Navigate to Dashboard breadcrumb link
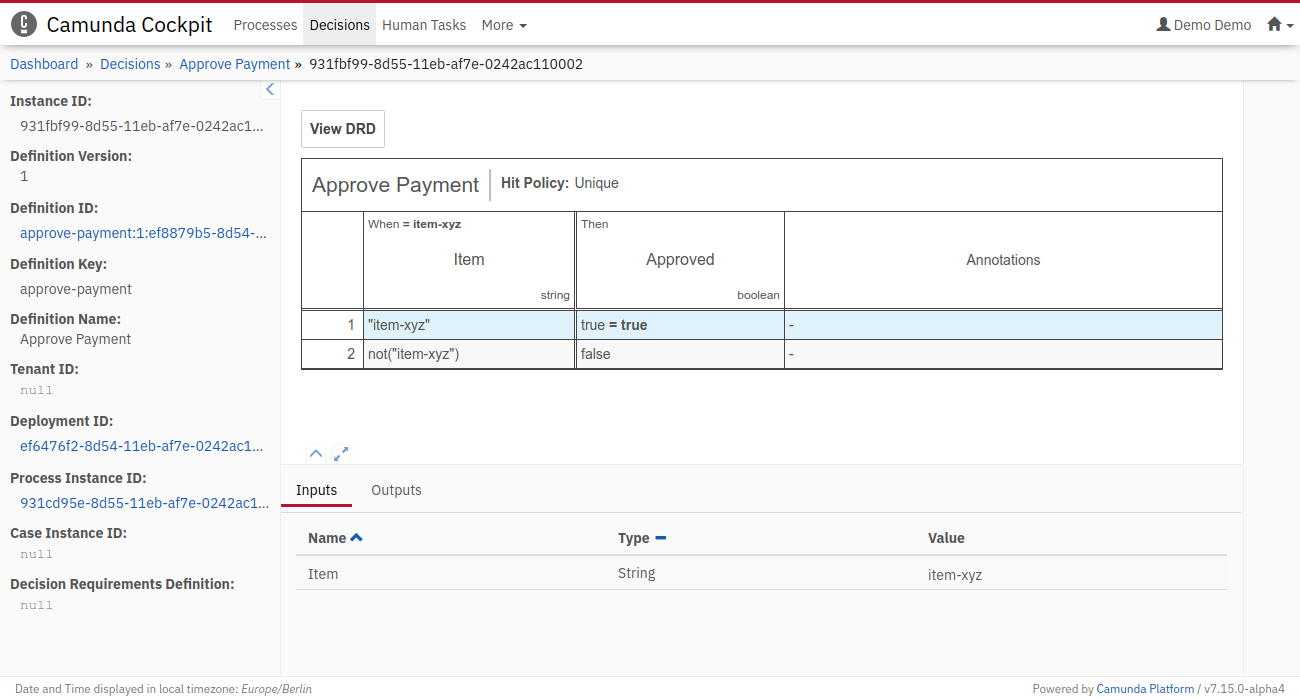 (x=44, y=64)
